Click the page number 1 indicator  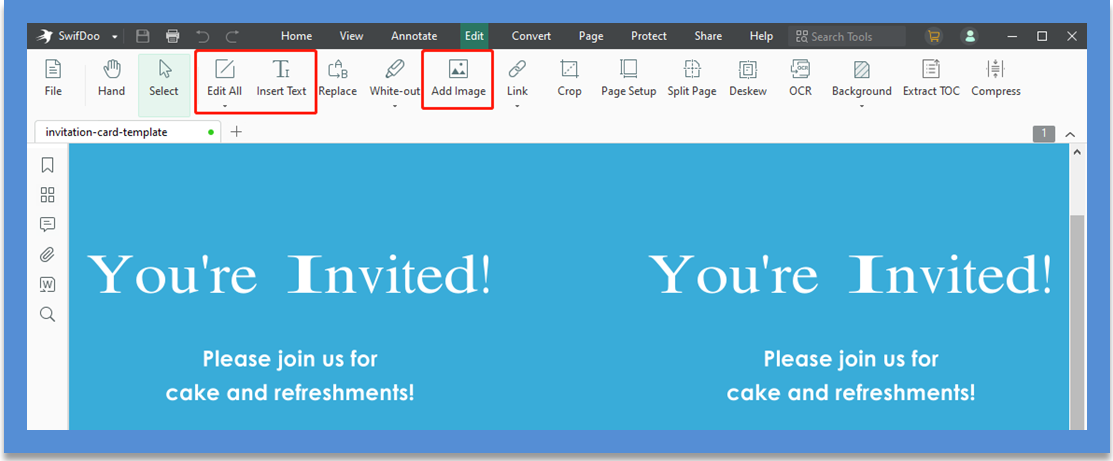[1044, 133]
